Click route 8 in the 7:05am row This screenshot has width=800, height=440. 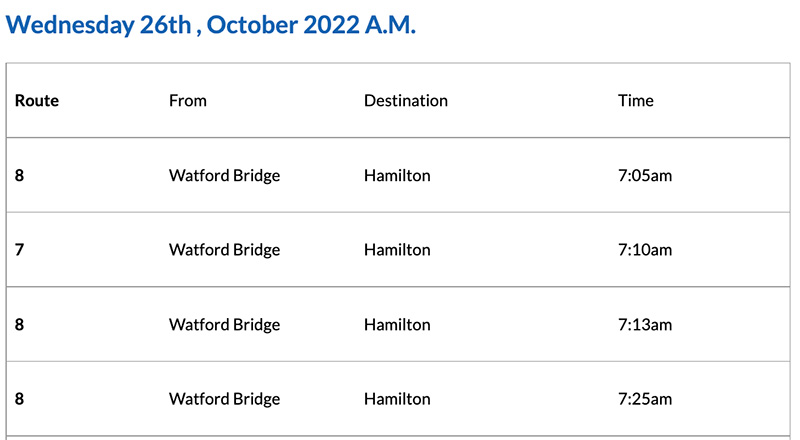[20, 175]
